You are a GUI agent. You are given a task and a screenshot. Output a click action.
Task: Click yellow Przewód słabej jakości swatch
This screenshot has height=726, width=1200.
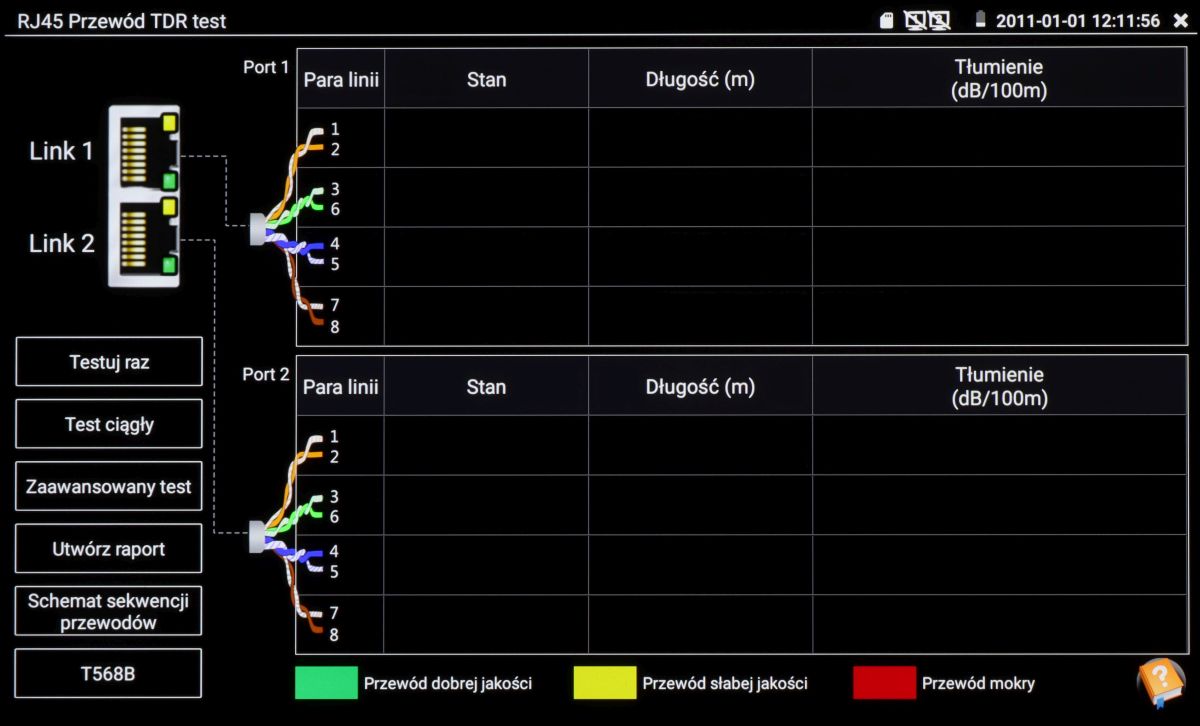click(x=604, y=683)
